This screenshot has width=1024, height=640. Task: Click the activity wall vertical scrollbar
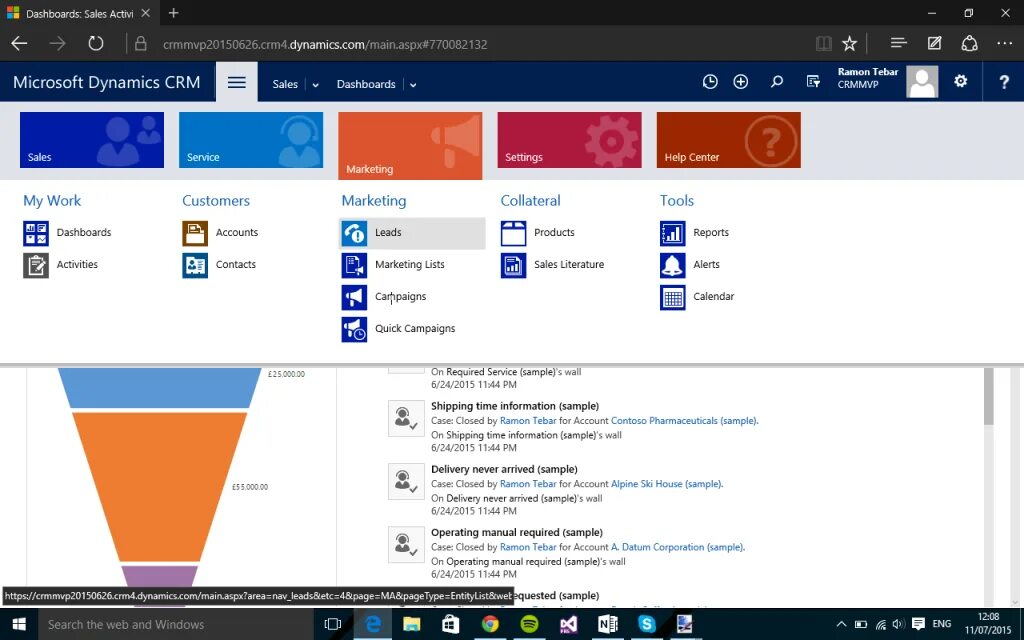[x=988, y=395]
